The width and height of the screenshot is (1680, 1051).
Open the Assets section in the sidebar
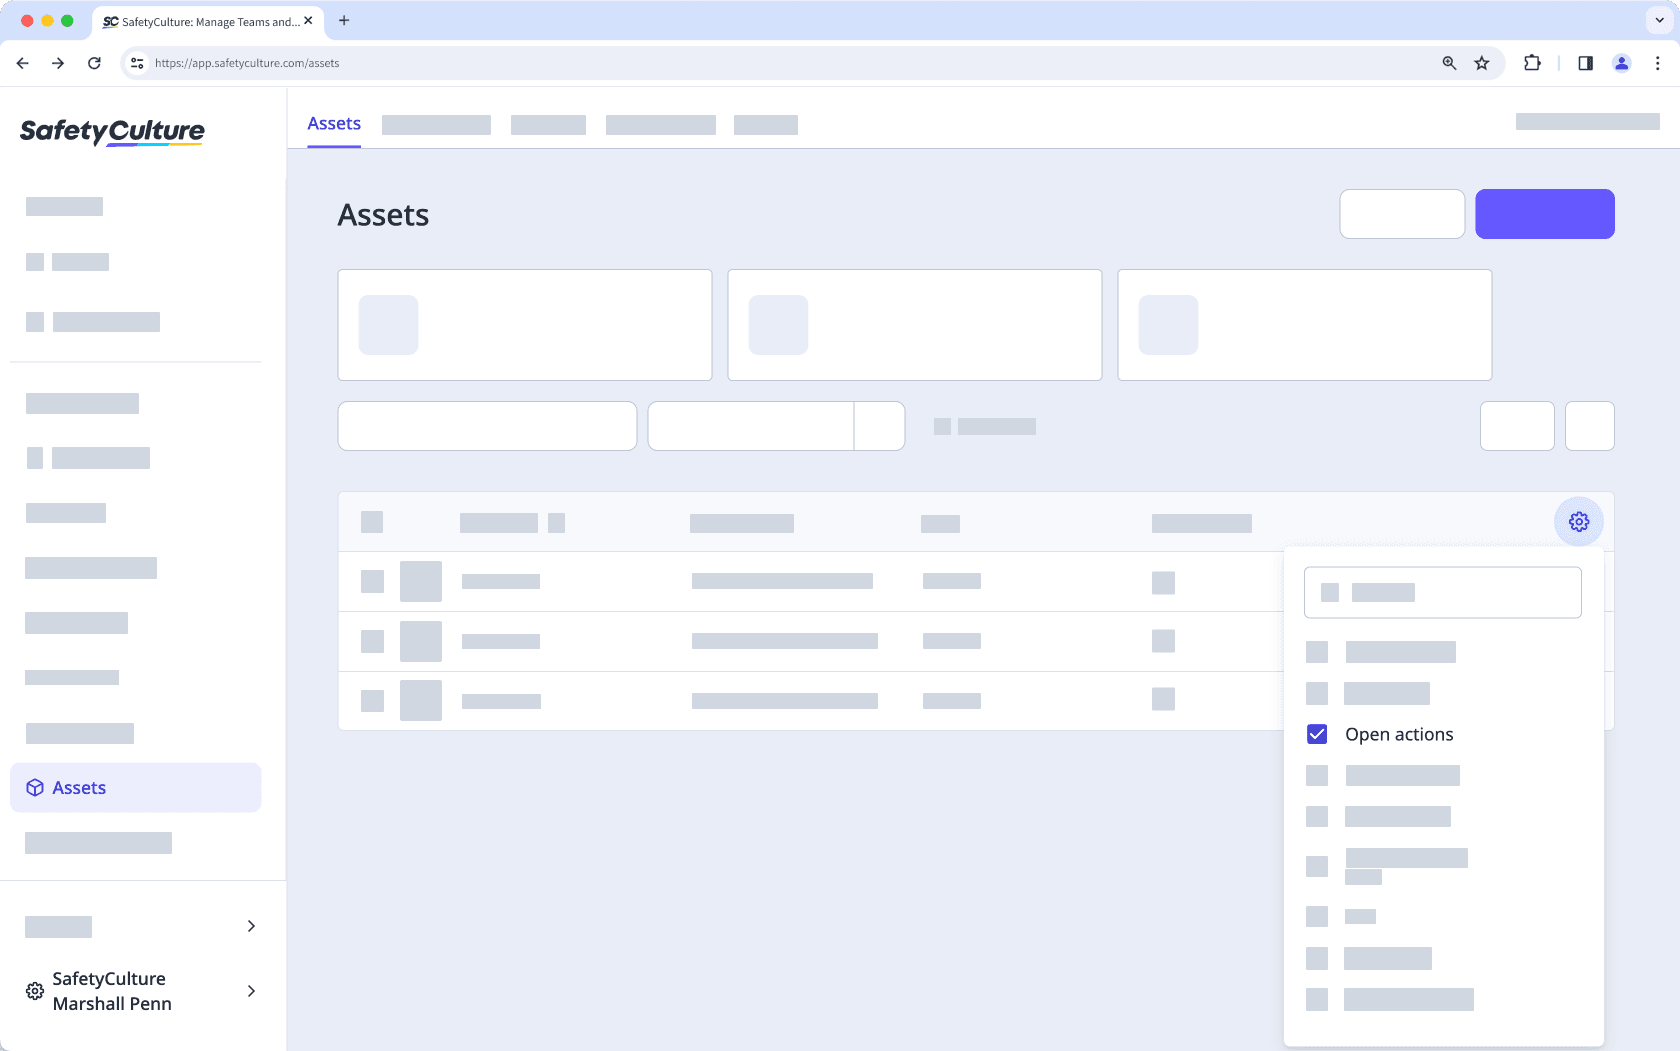[77, 787]
